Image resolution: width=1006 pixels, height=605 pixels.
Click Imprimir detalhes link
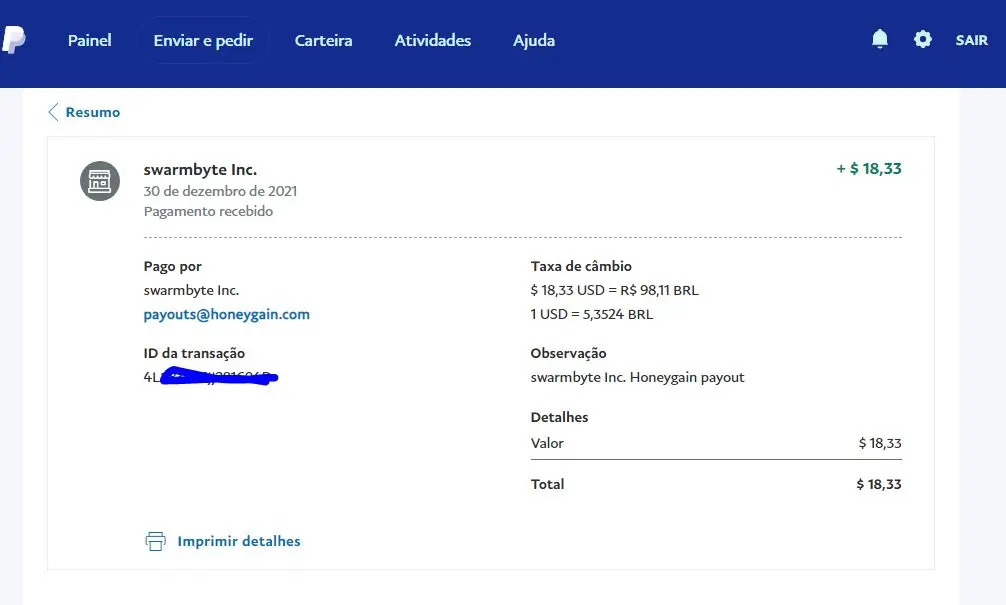tap(239, 541)
